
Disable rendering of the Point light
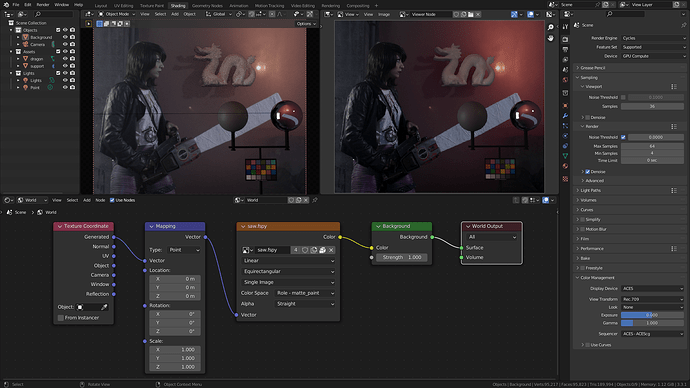pyautogui.click(x=72, y=88)
